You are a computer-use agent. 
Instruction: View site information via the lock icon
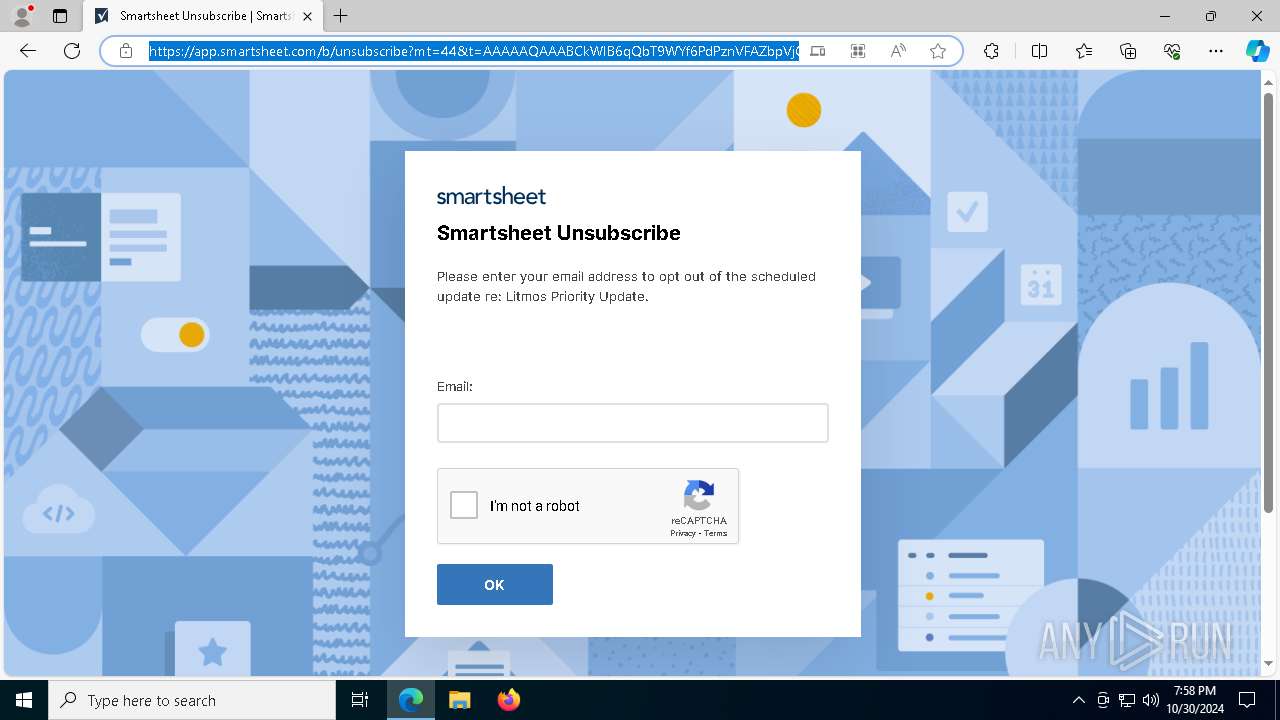(x=126, y=51)
